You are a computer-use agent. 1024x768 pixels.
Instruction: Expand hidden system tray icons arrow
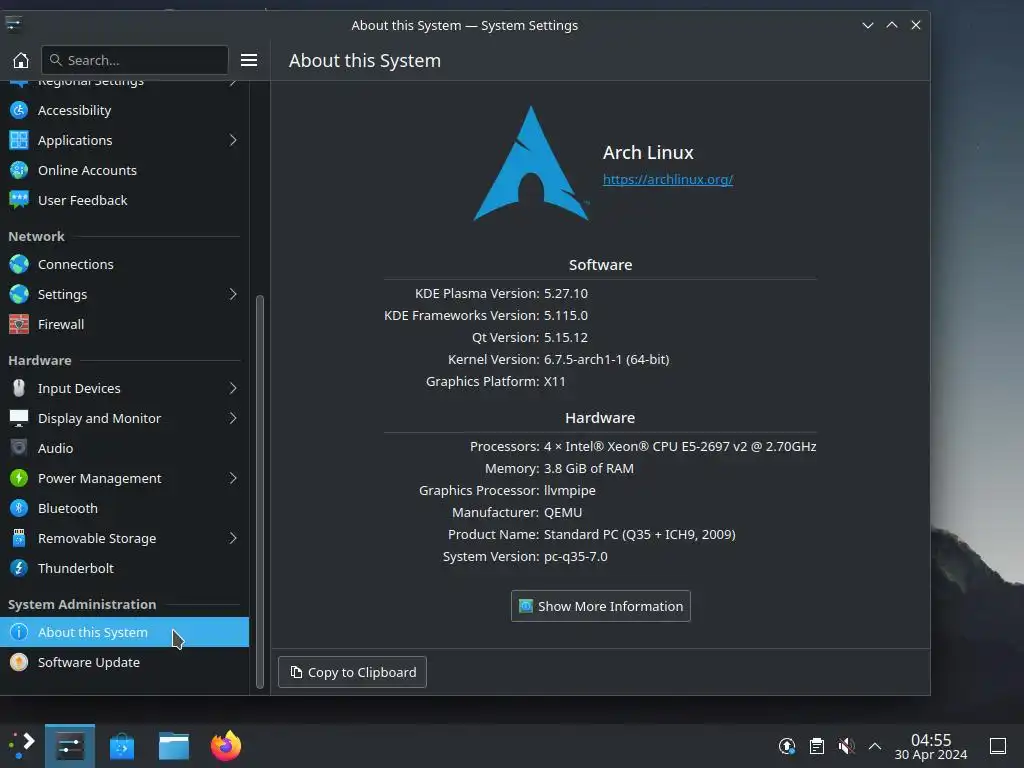click(875, 746)
